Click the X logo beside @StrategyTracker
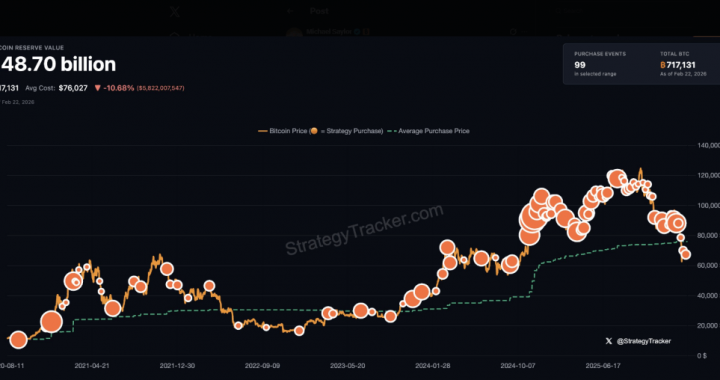 click(x=608, y=341)
